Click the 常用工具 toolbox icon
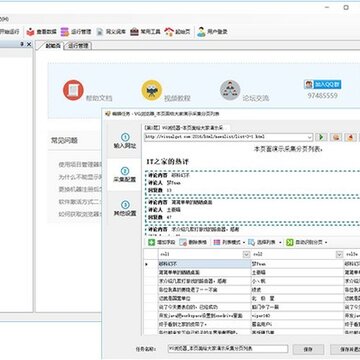The width and height of the screenshot is (360, 360). click(x=134, y=32)
